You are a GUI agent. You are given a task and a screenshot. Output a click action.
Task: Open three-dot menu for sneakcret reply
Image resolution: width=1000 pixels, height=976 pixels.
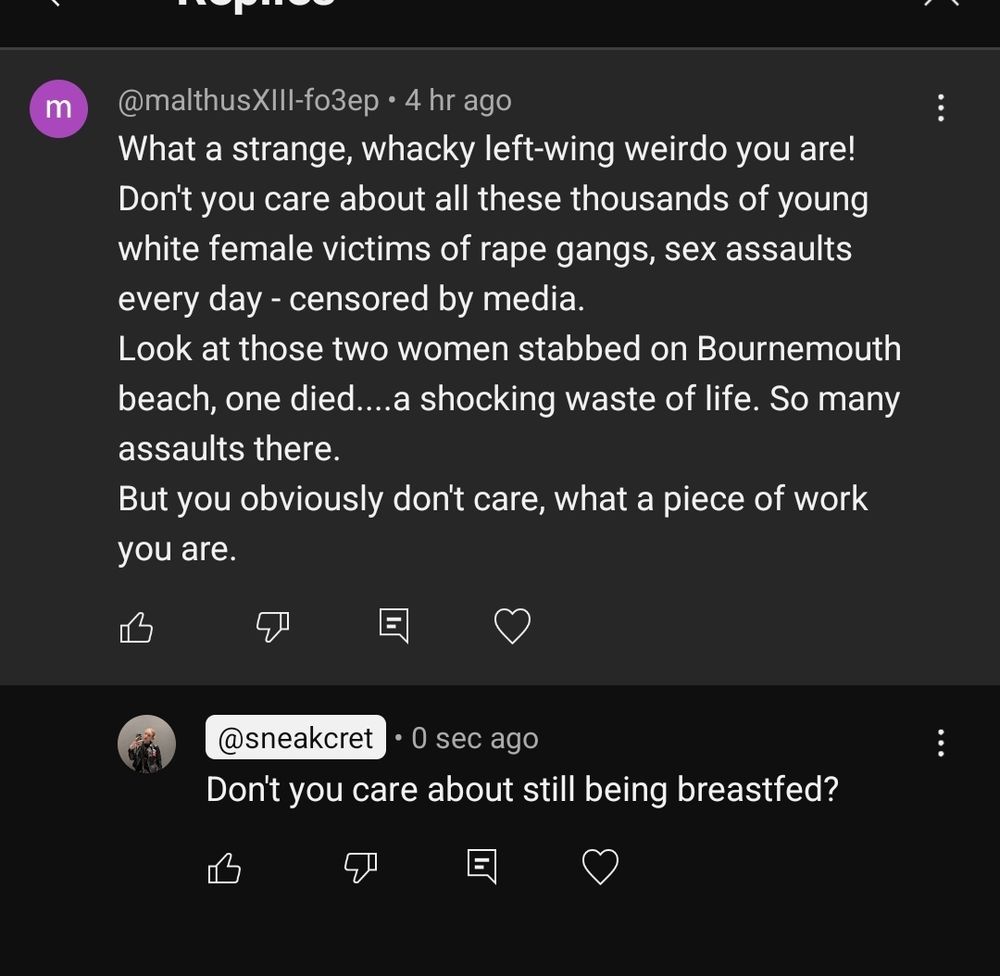click(940, 743)
